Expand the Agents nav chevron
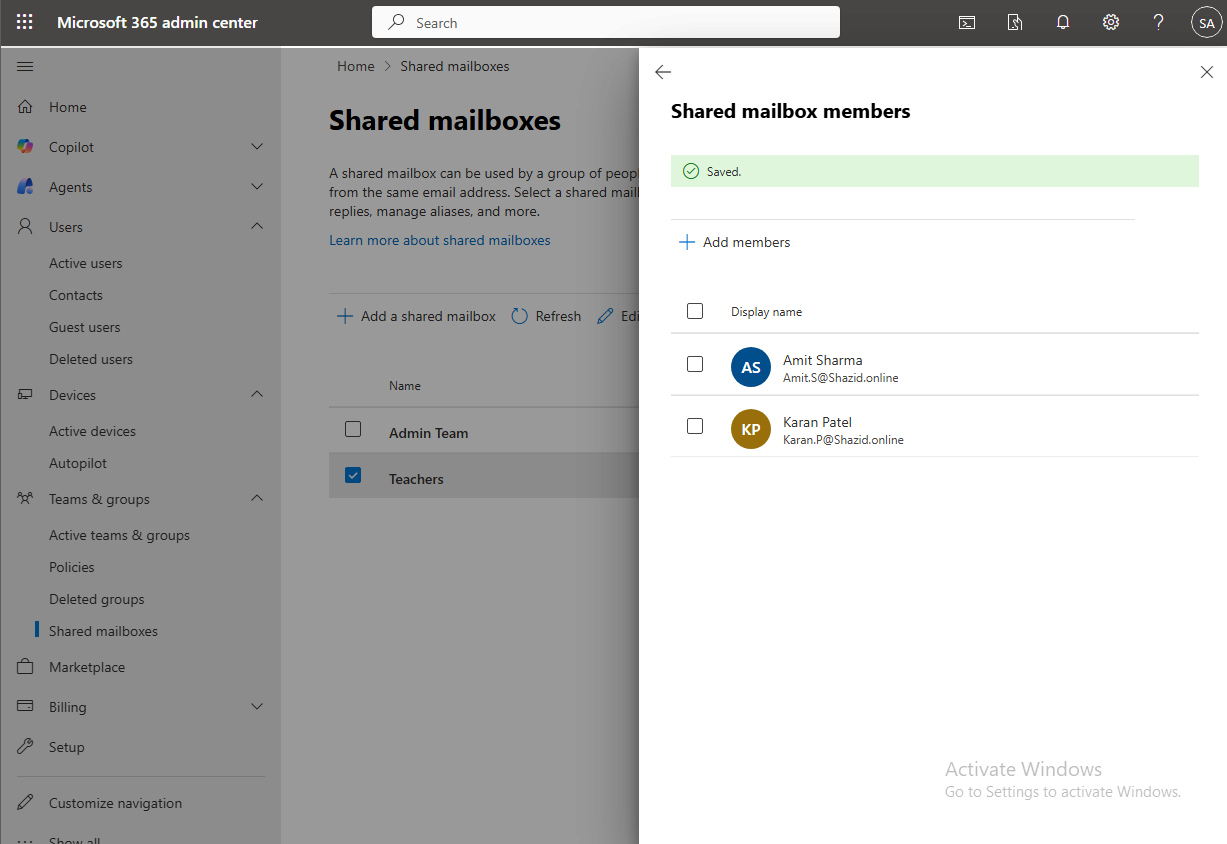This screenshot has width=1227, height=844. pos(257,187)
